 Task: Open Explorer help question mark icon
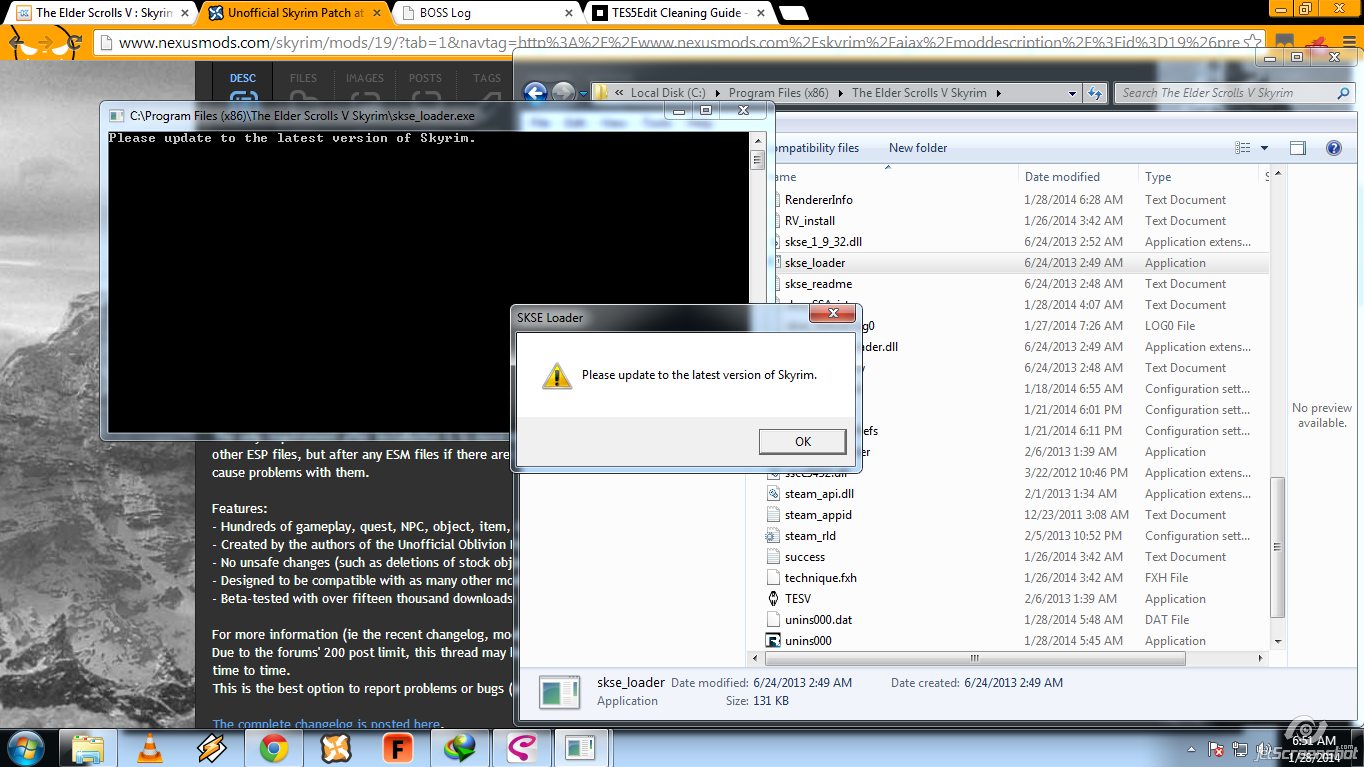pyautogui.click(x=1333, y=148)
